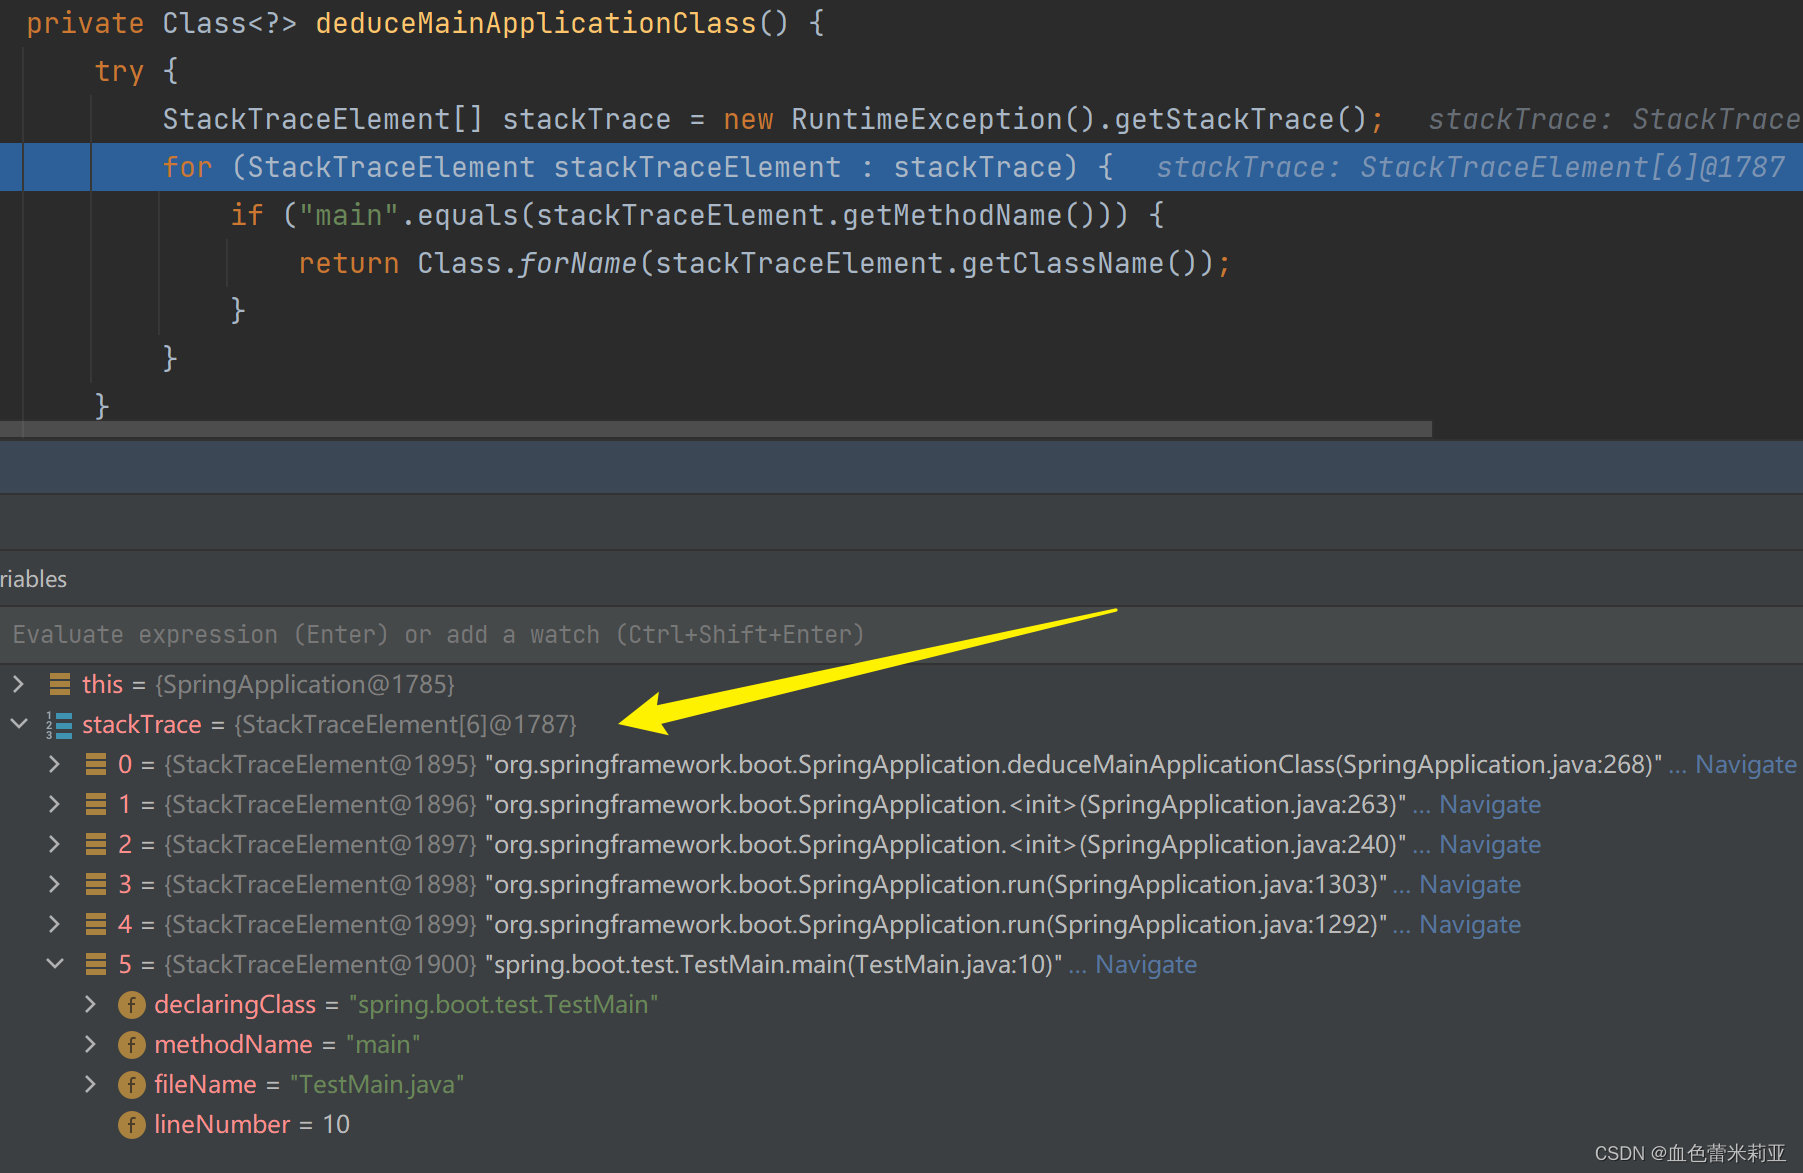The width and height of the screenshot is (1803, 1173).
Task: Collapse stack trace element 5
Action: pos(55,964)
